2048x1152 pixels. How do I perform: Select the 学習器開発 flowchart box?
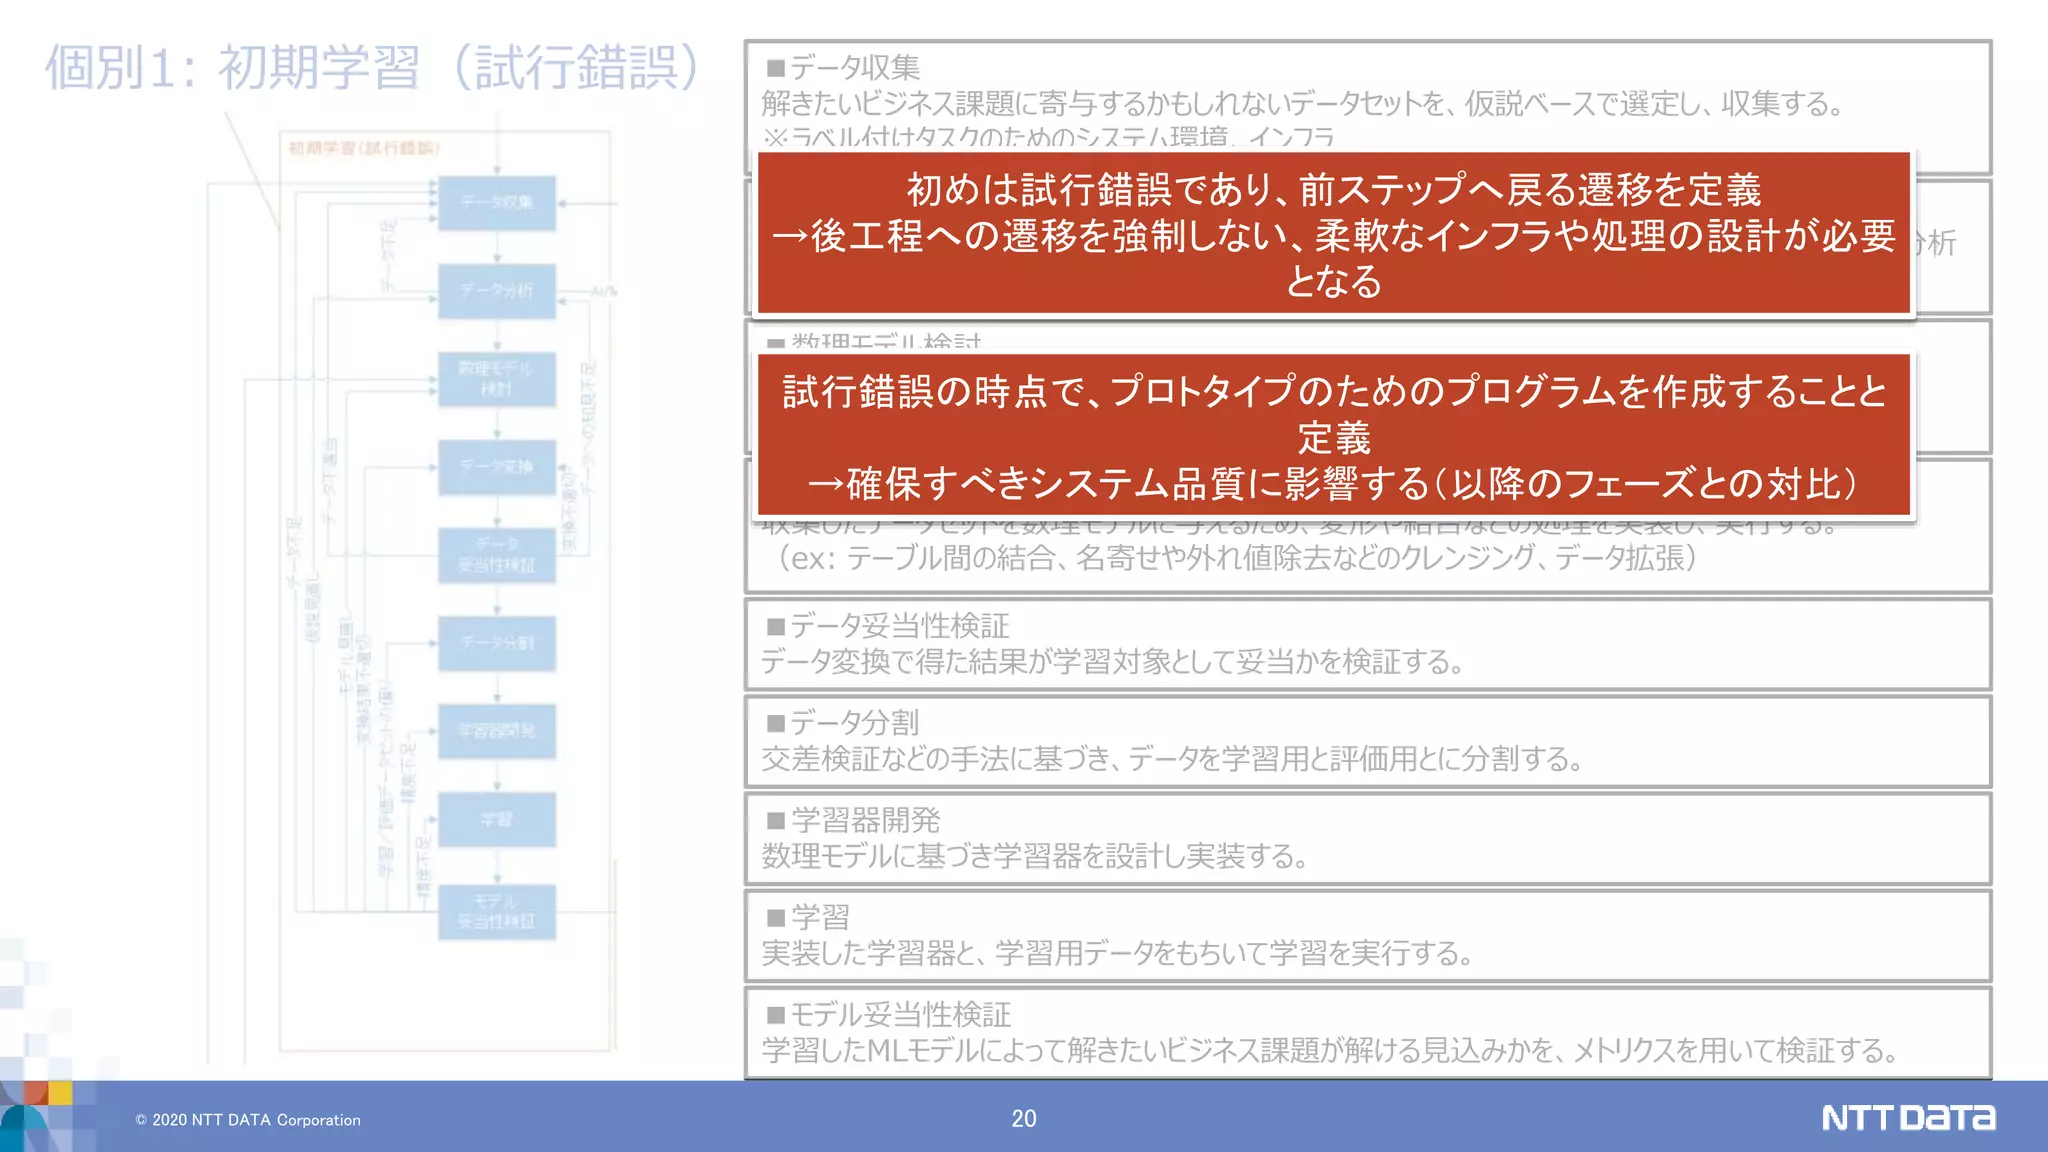click(x=497, y=731)
